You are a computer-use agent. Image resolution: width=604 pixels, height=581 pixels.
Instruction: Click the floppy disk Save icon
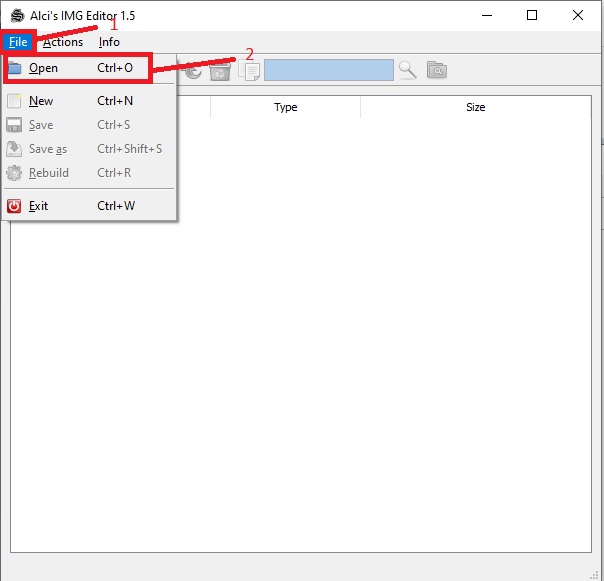click(14, 125)
